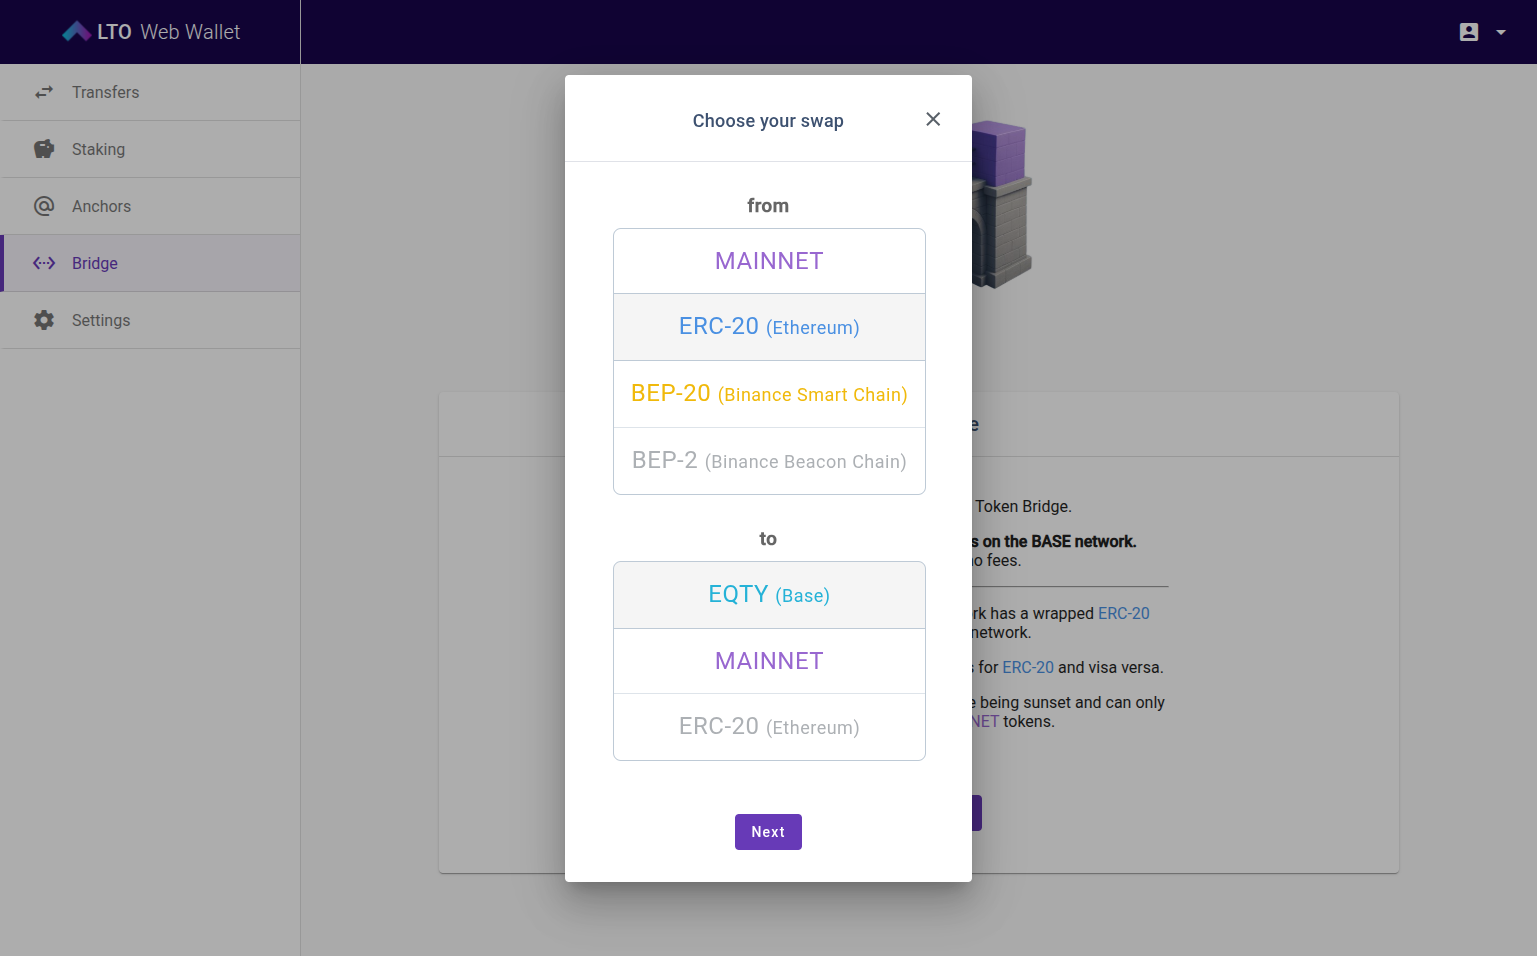Choose MAINNET as the to network

769,661
